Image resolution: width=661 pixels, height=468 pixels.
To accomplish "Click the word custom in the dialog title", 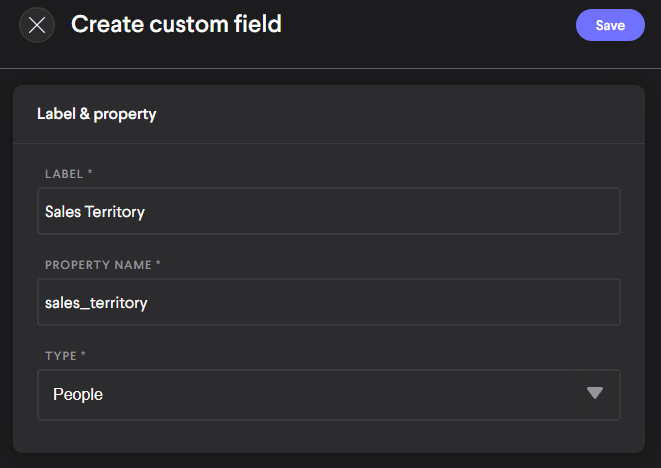I will (182, 24).
